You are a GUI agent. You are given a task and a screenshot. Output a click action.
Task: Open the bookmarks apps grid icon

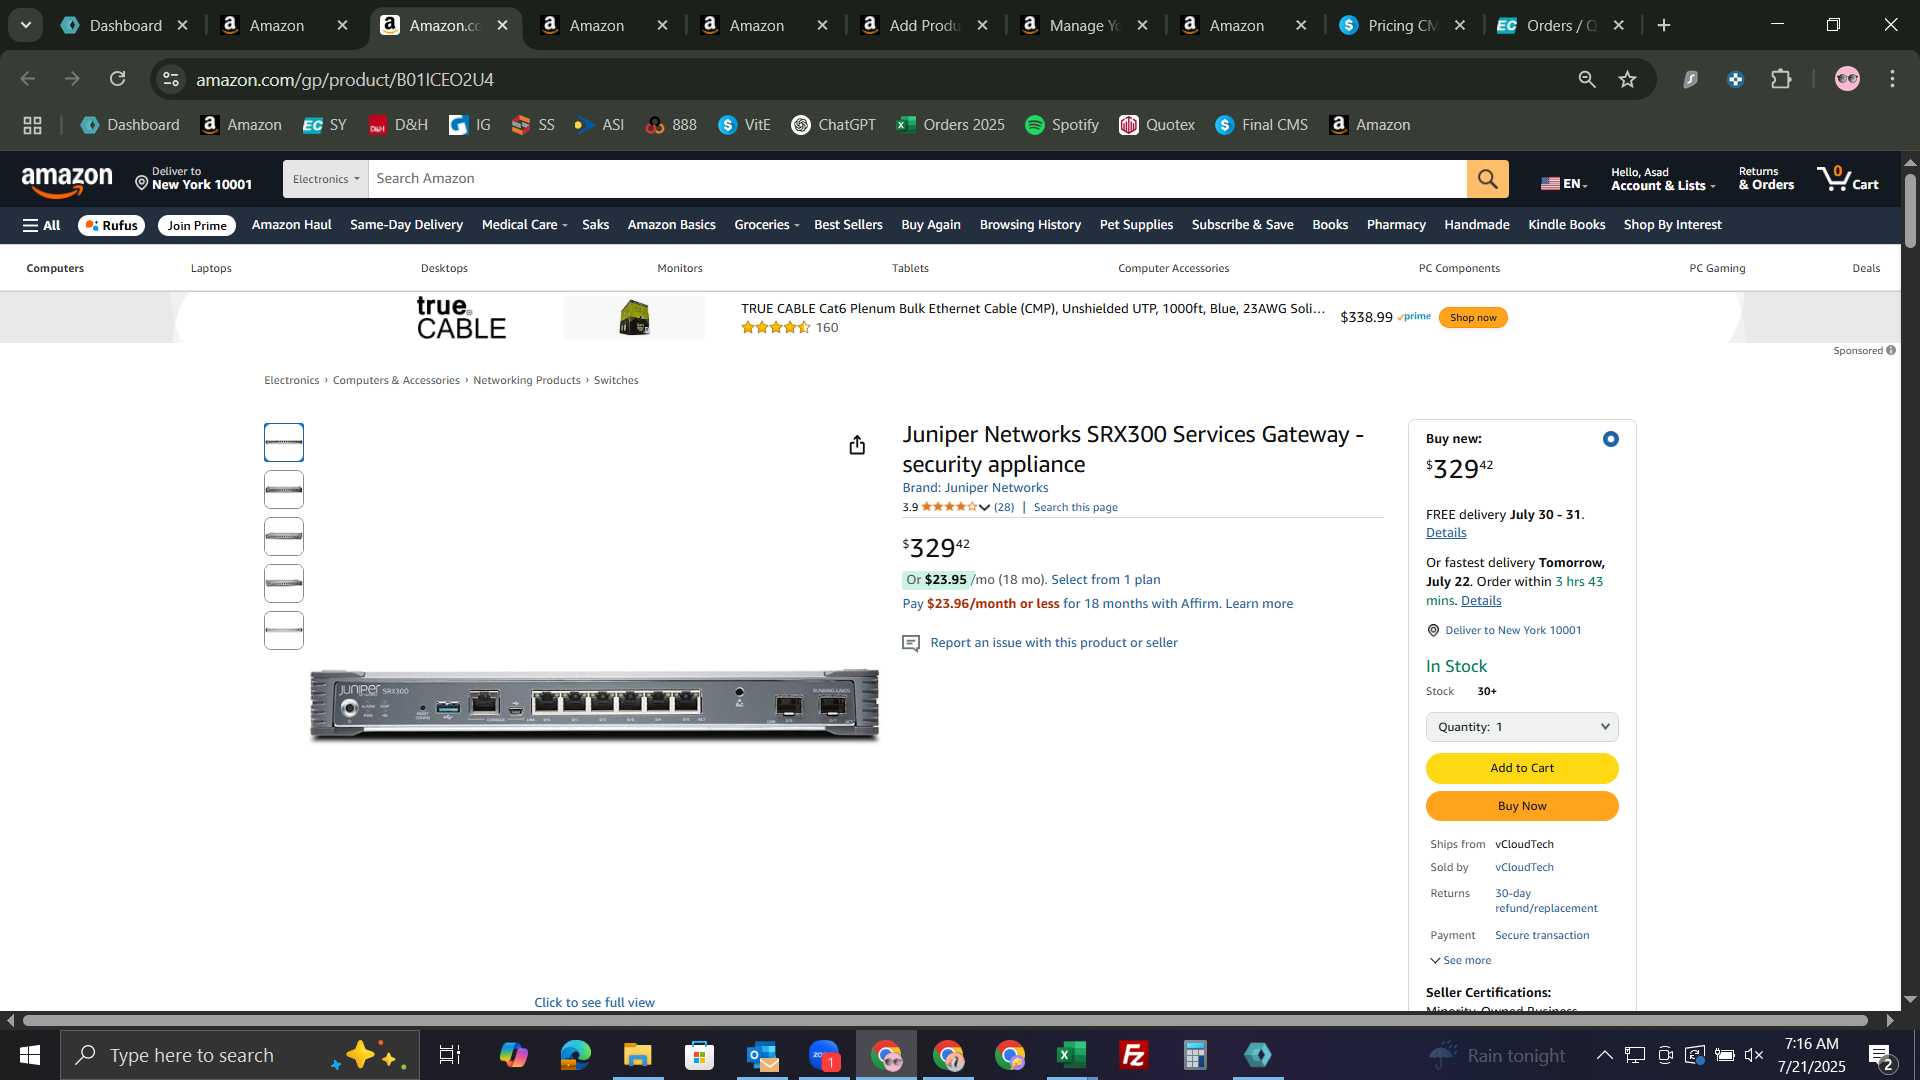point(32,125)
